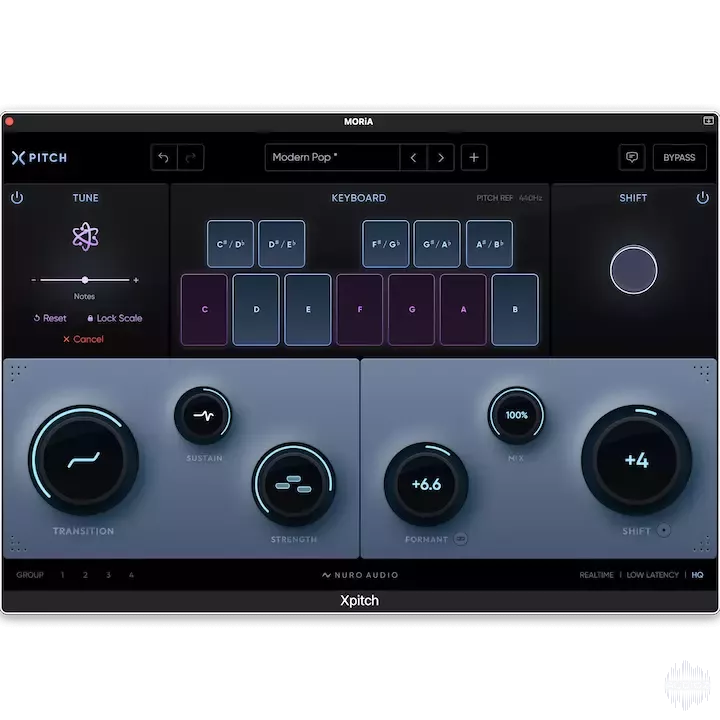
Task: Select the G key on keyboard
Action: (x=411, y=309)
